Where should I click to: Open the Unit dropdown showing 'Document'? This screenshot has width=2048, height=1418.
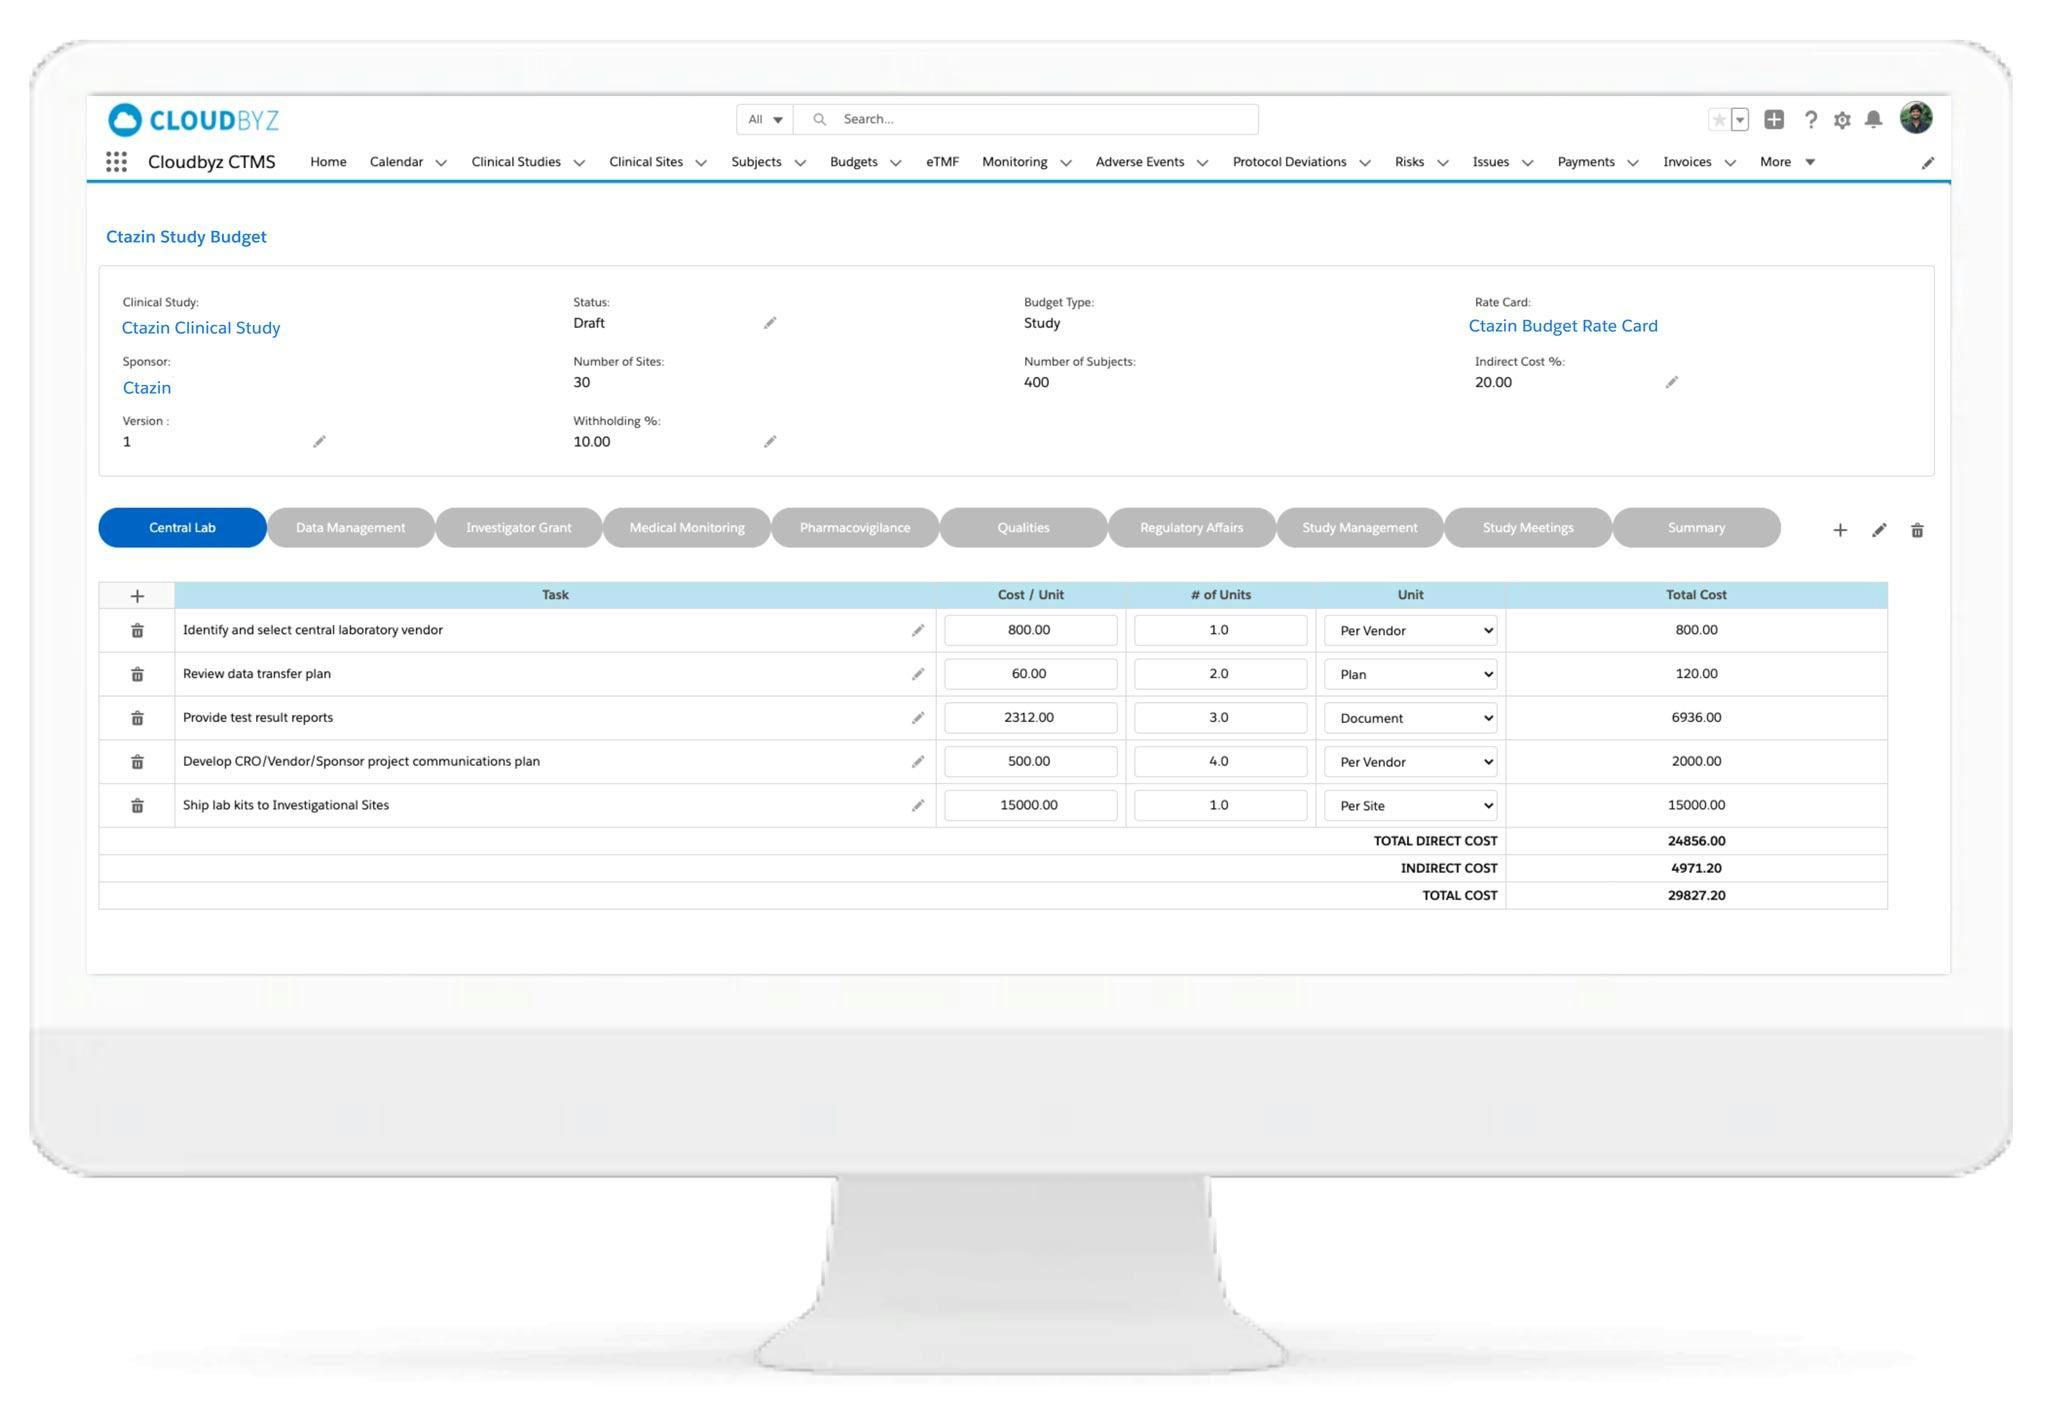1410,717
